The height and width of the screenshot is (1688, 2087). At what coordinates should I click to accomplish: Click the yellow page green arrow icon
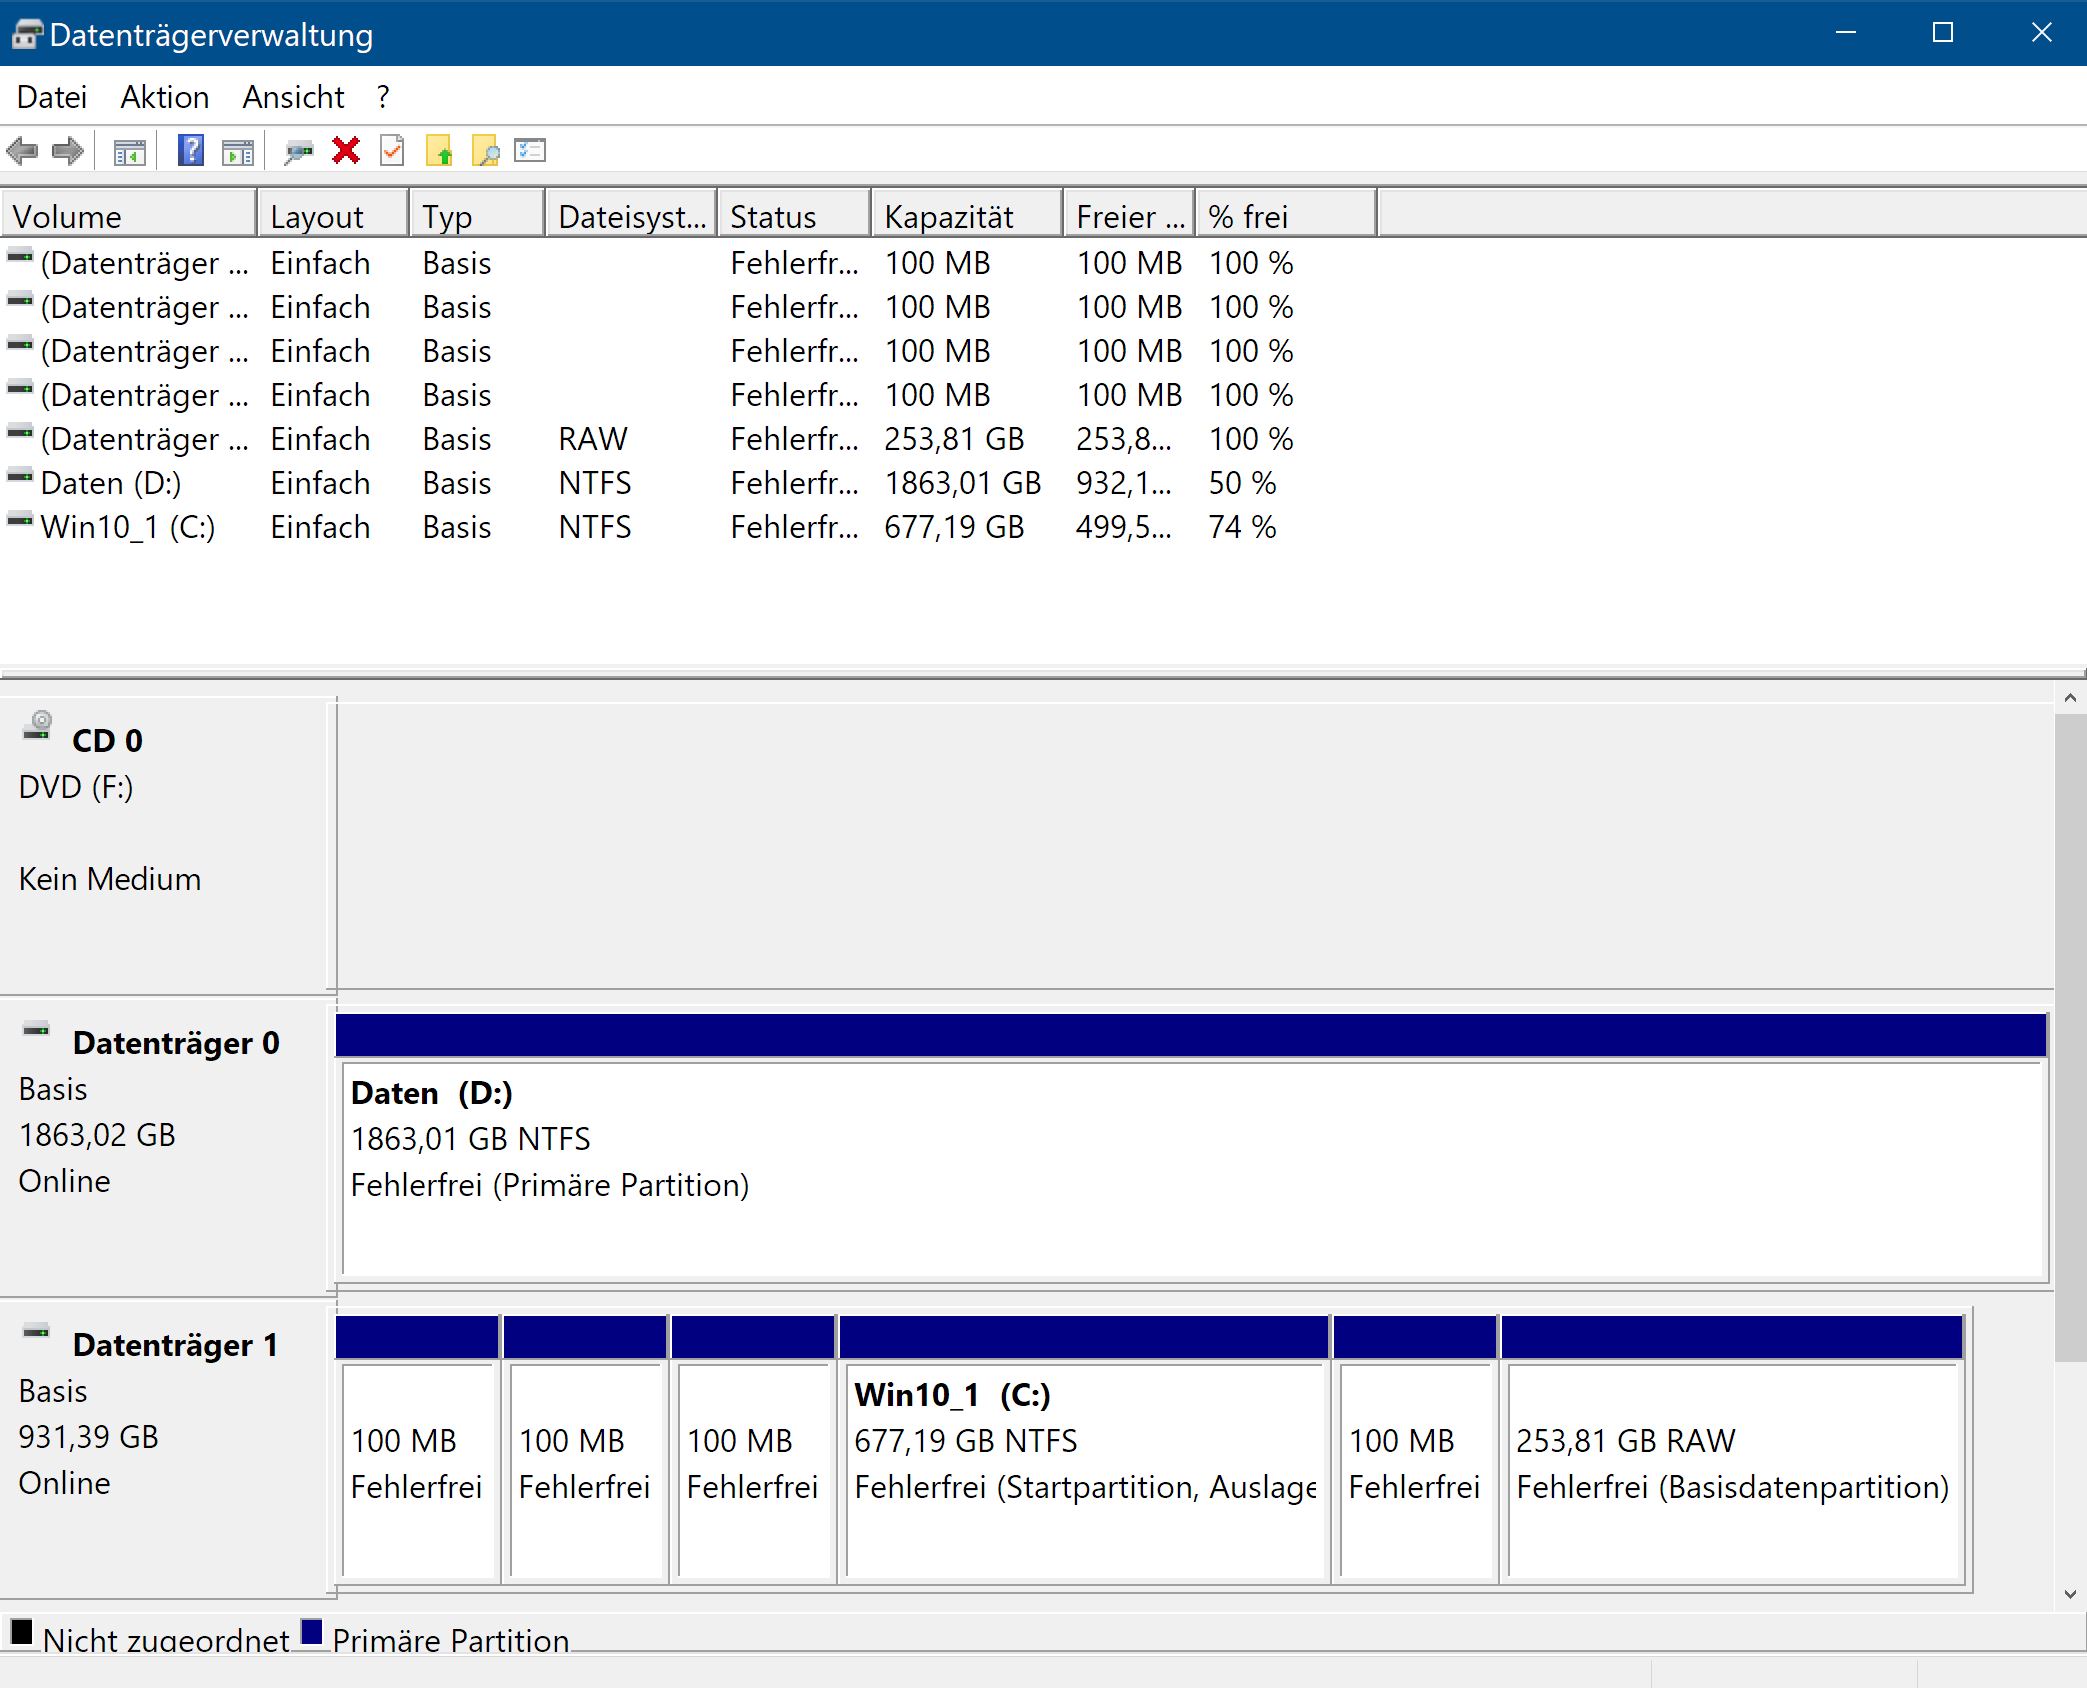(x=439, y=151)
